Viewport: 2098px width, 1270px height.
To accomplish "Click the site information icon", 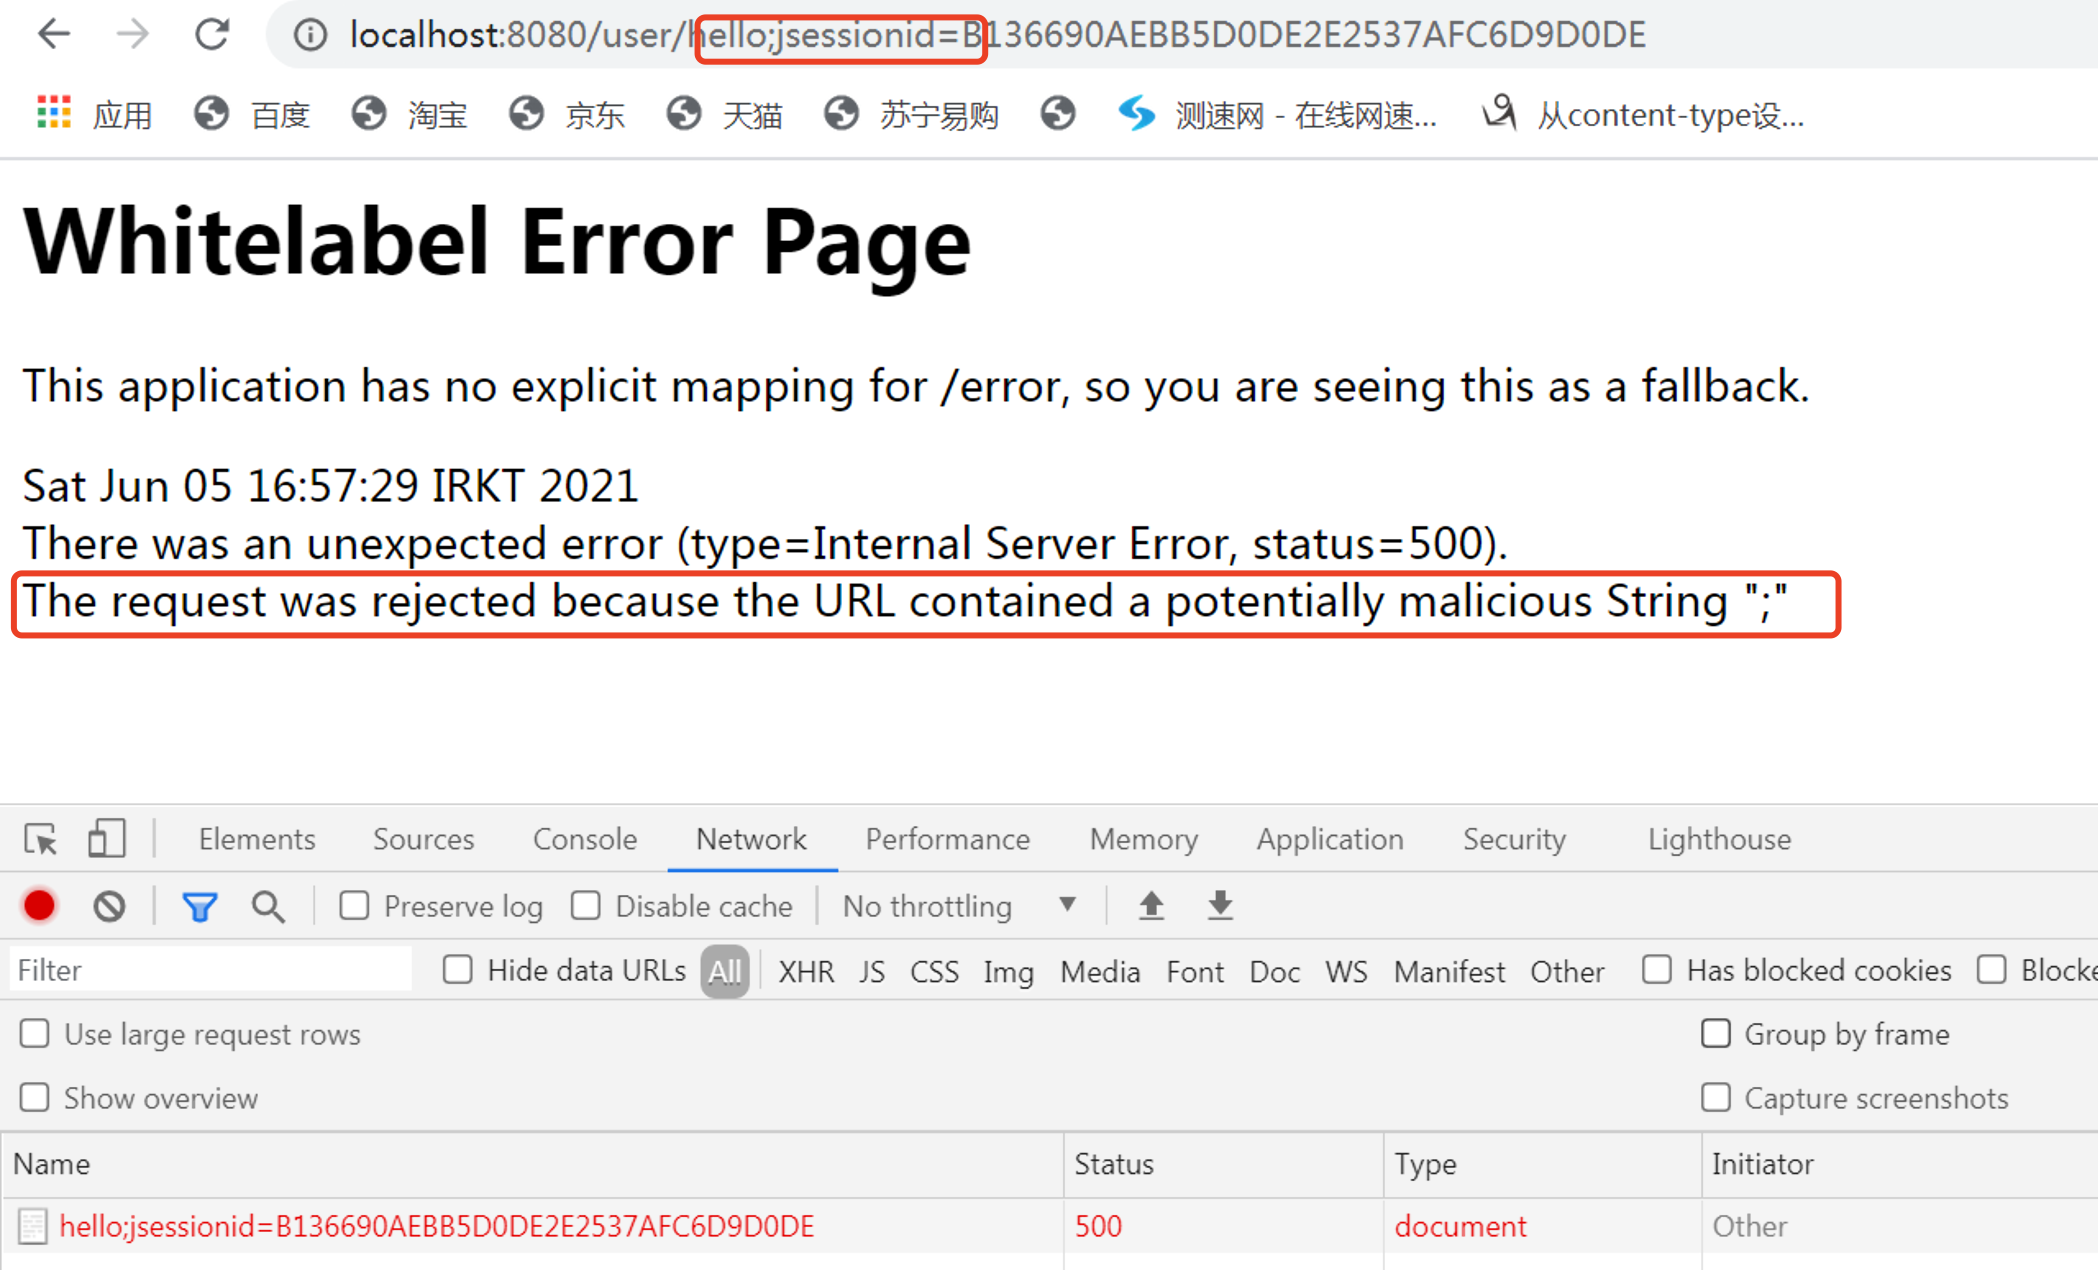I will click(310, 35).
